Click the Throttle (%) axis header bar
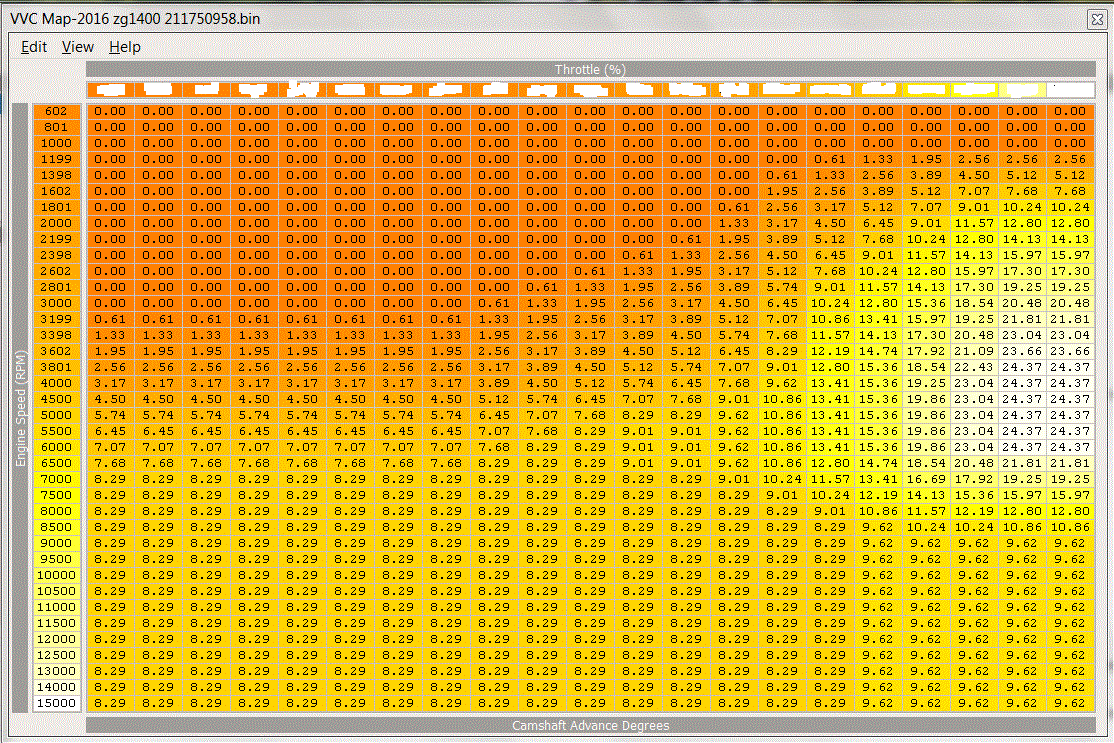 tap(590, 69)
